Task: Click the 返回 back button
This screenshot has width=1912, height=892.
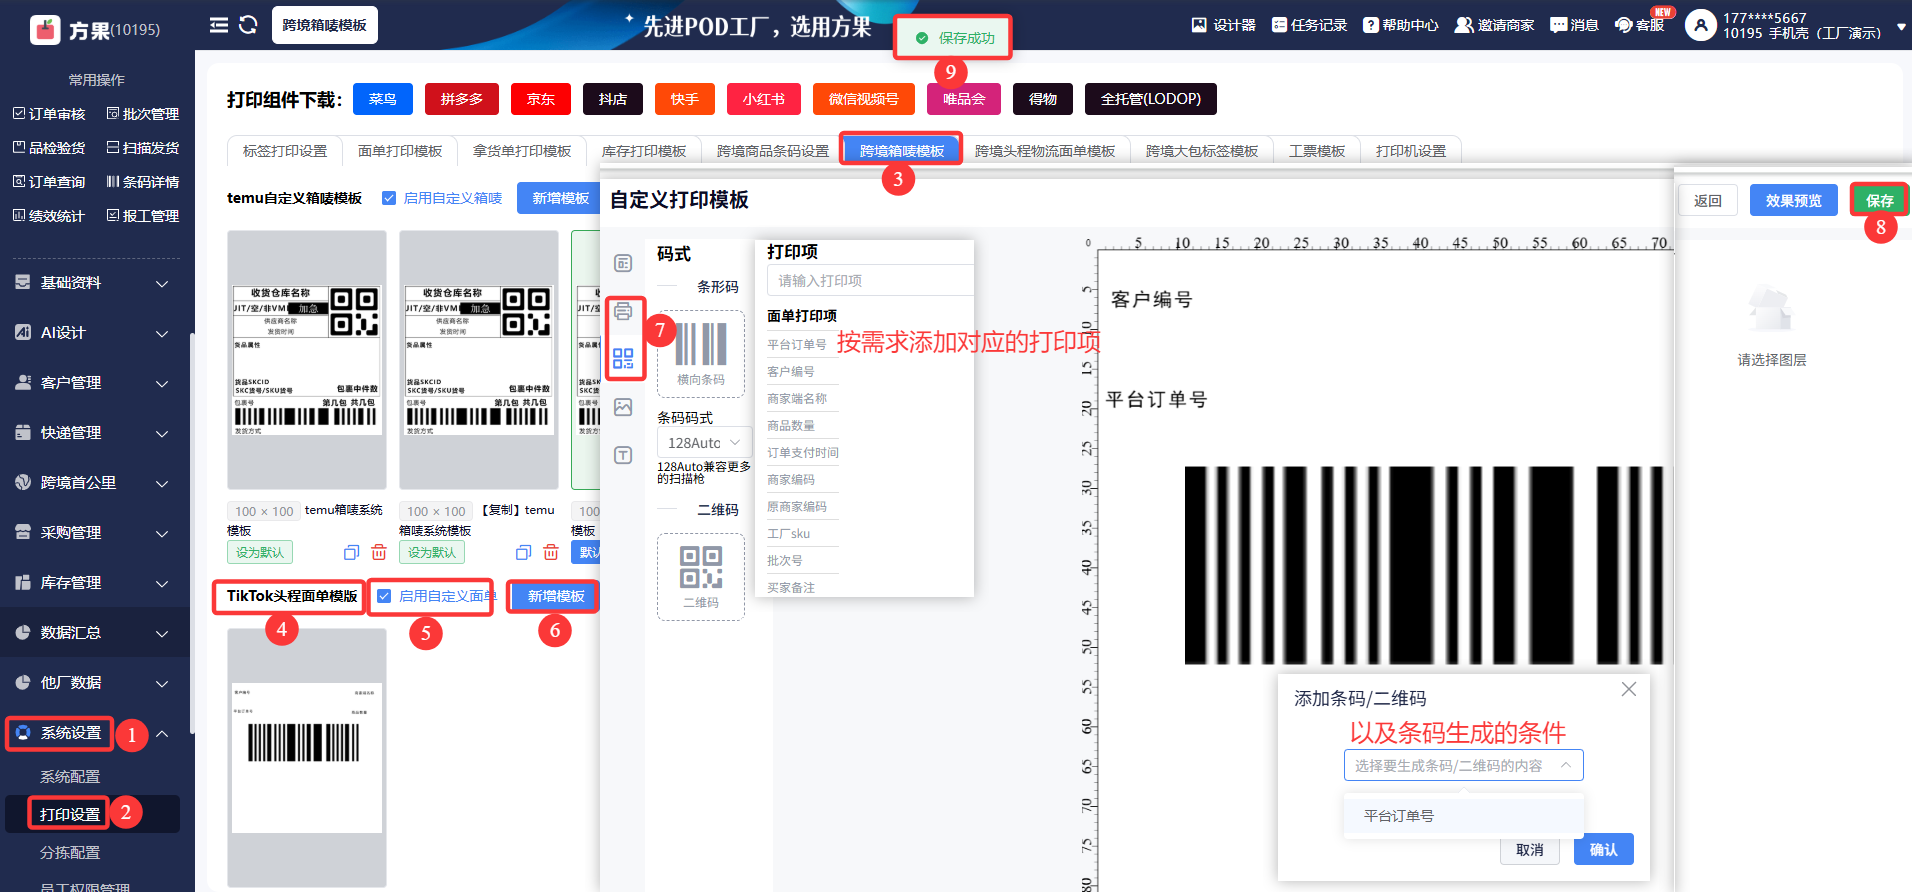Action: coord(1708,200)
